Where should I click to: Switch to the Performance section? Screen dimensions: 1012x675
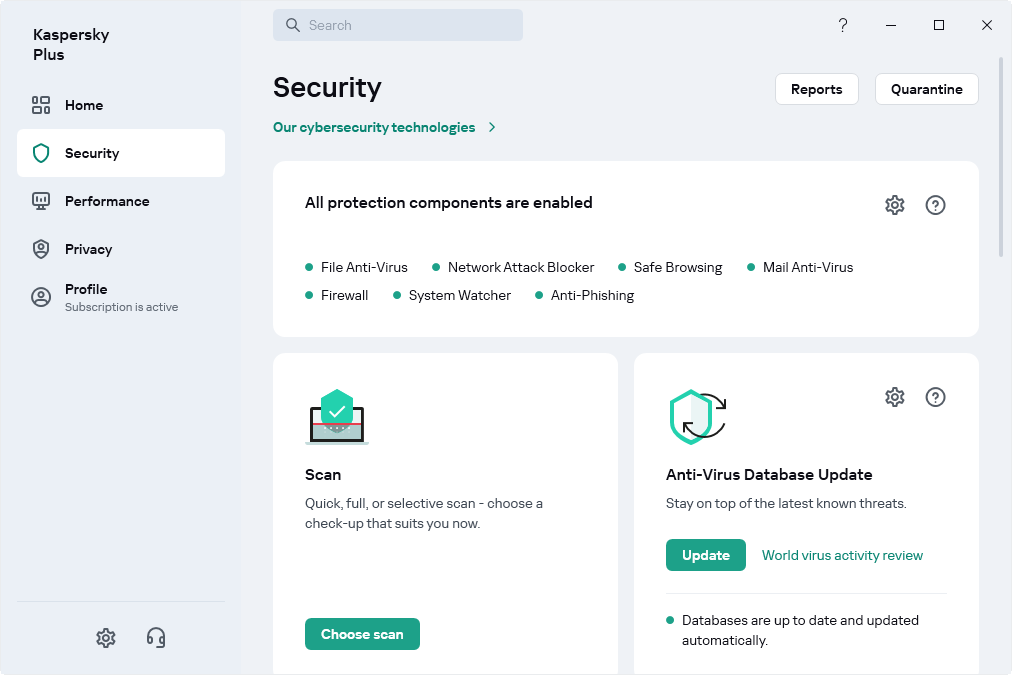[107, 201]
